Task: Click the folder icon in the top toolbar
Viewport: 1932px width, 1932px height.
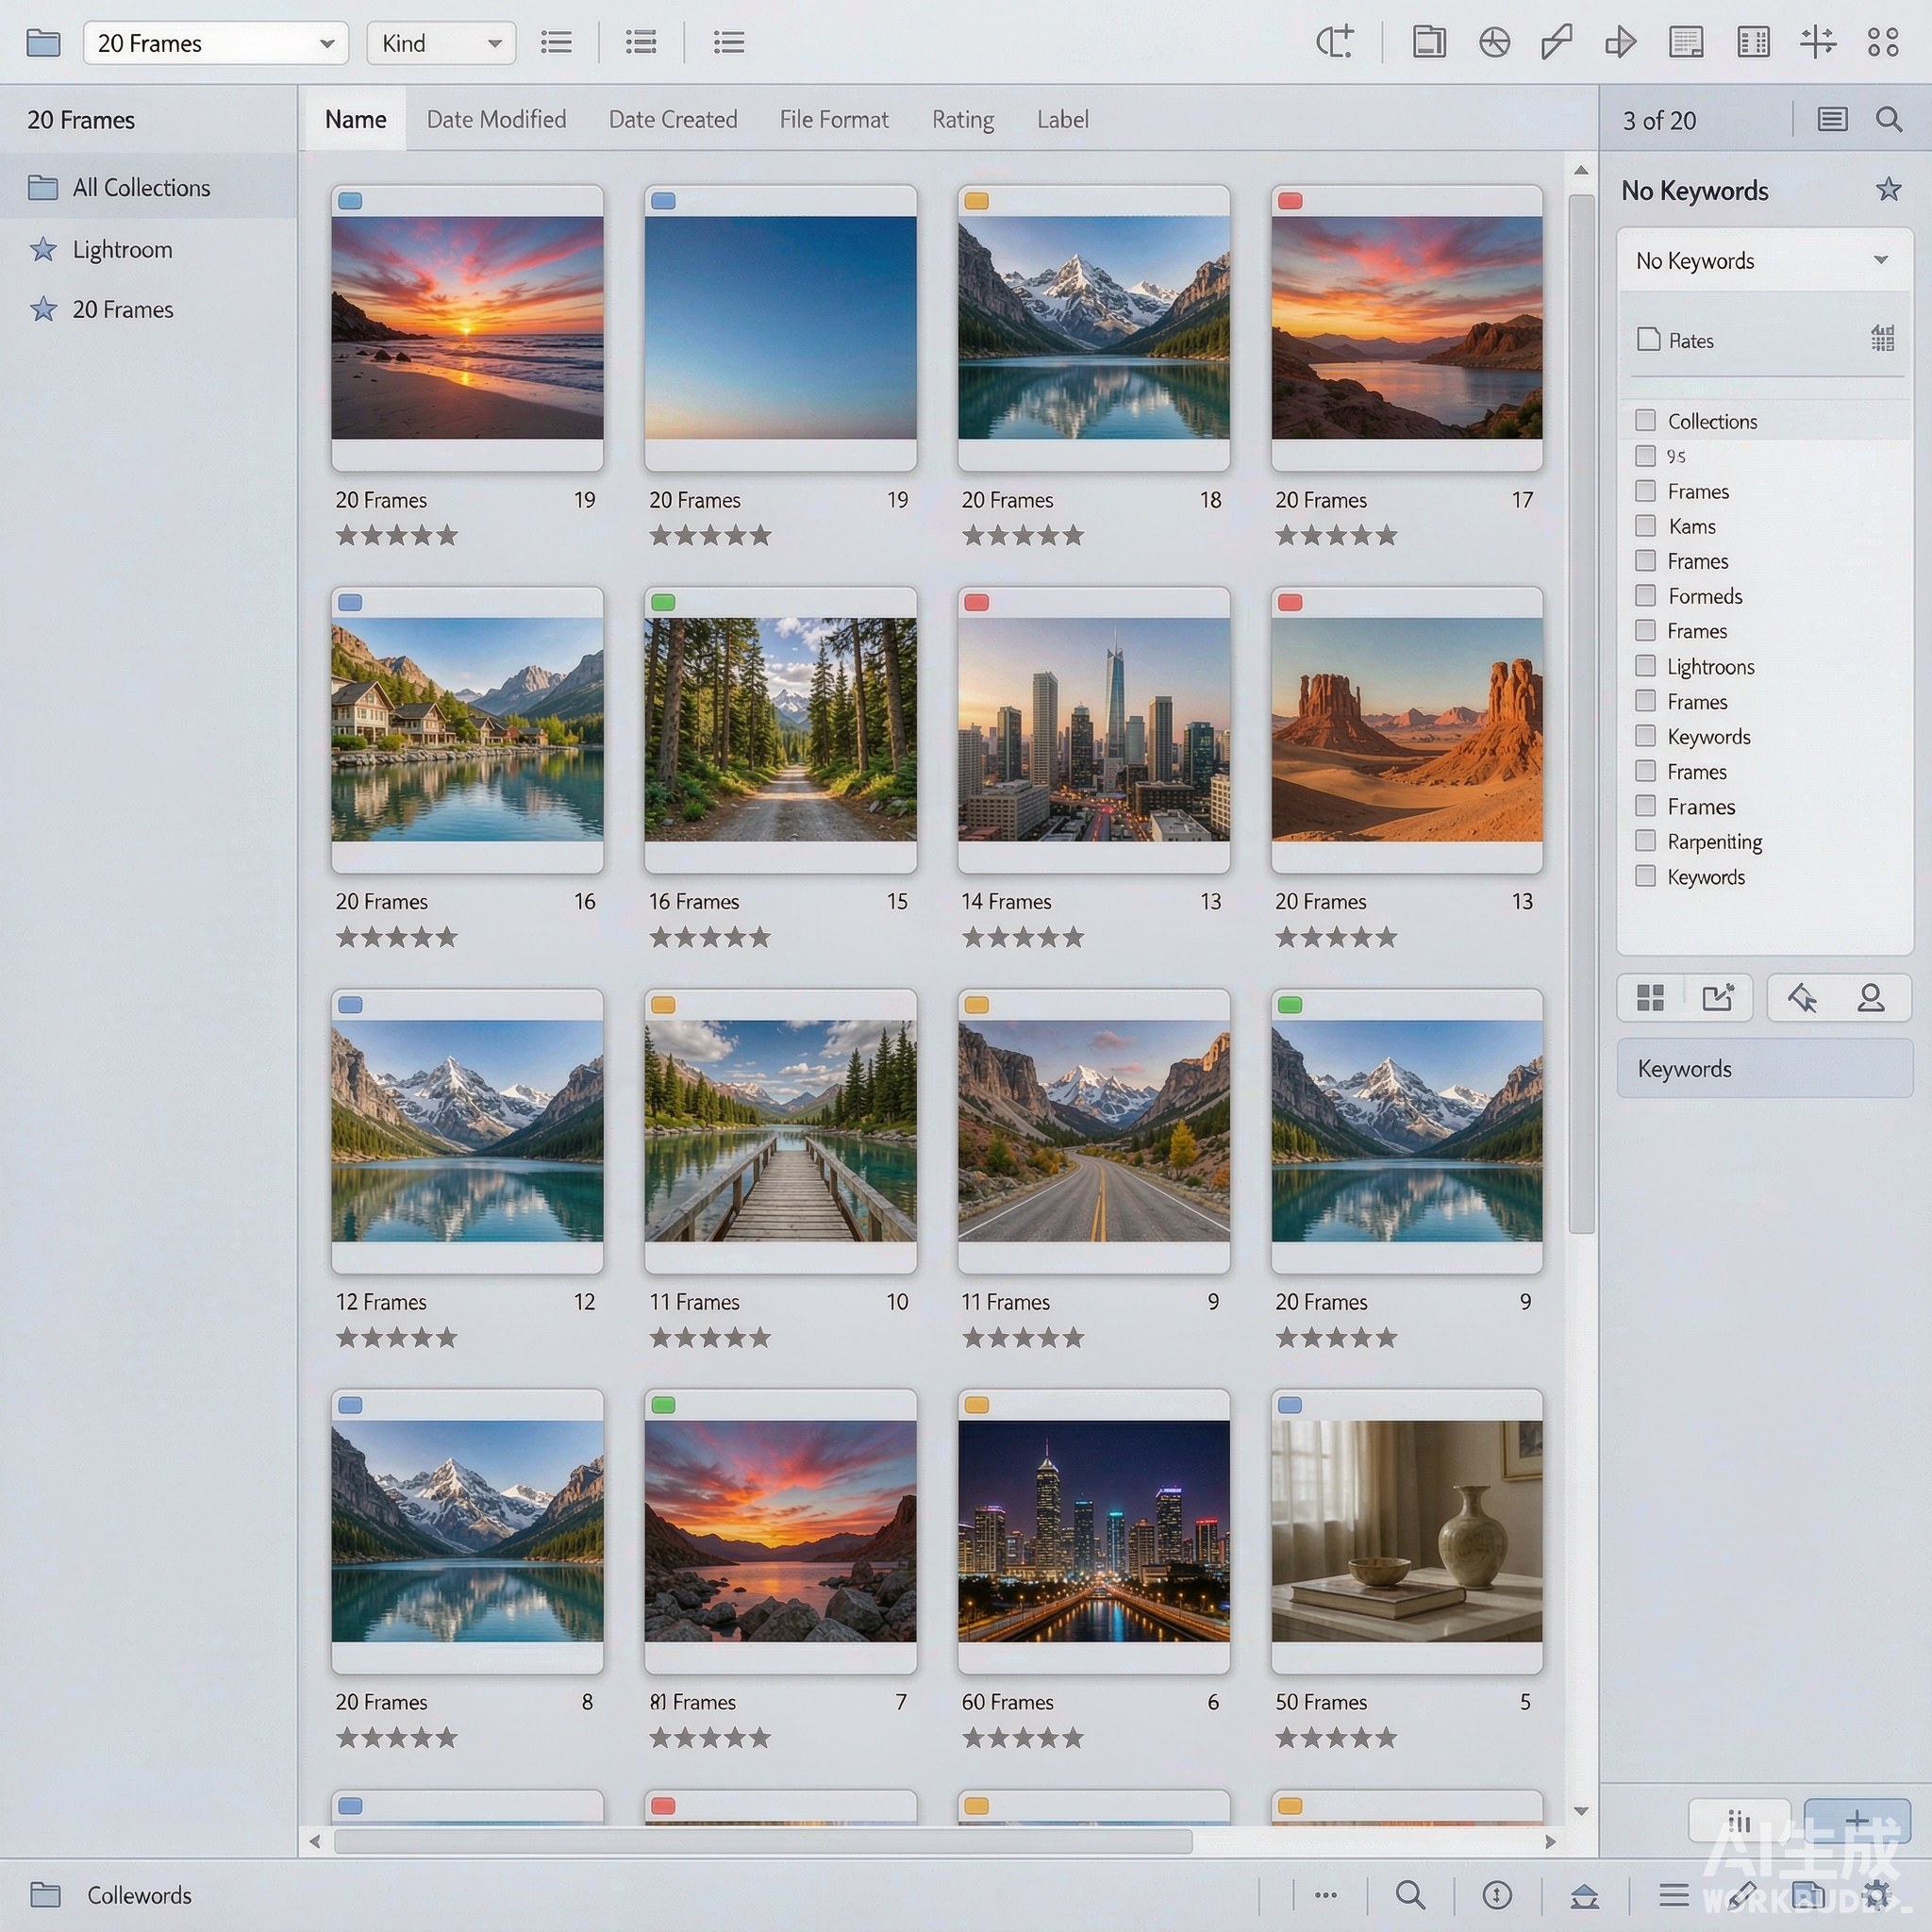Action: (43, 43)
